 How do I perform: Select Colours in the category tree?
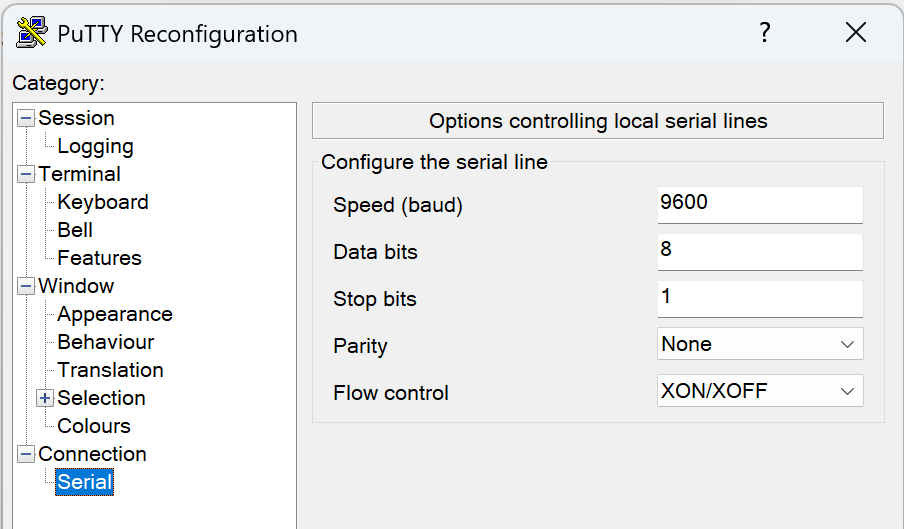coord(94,426)
